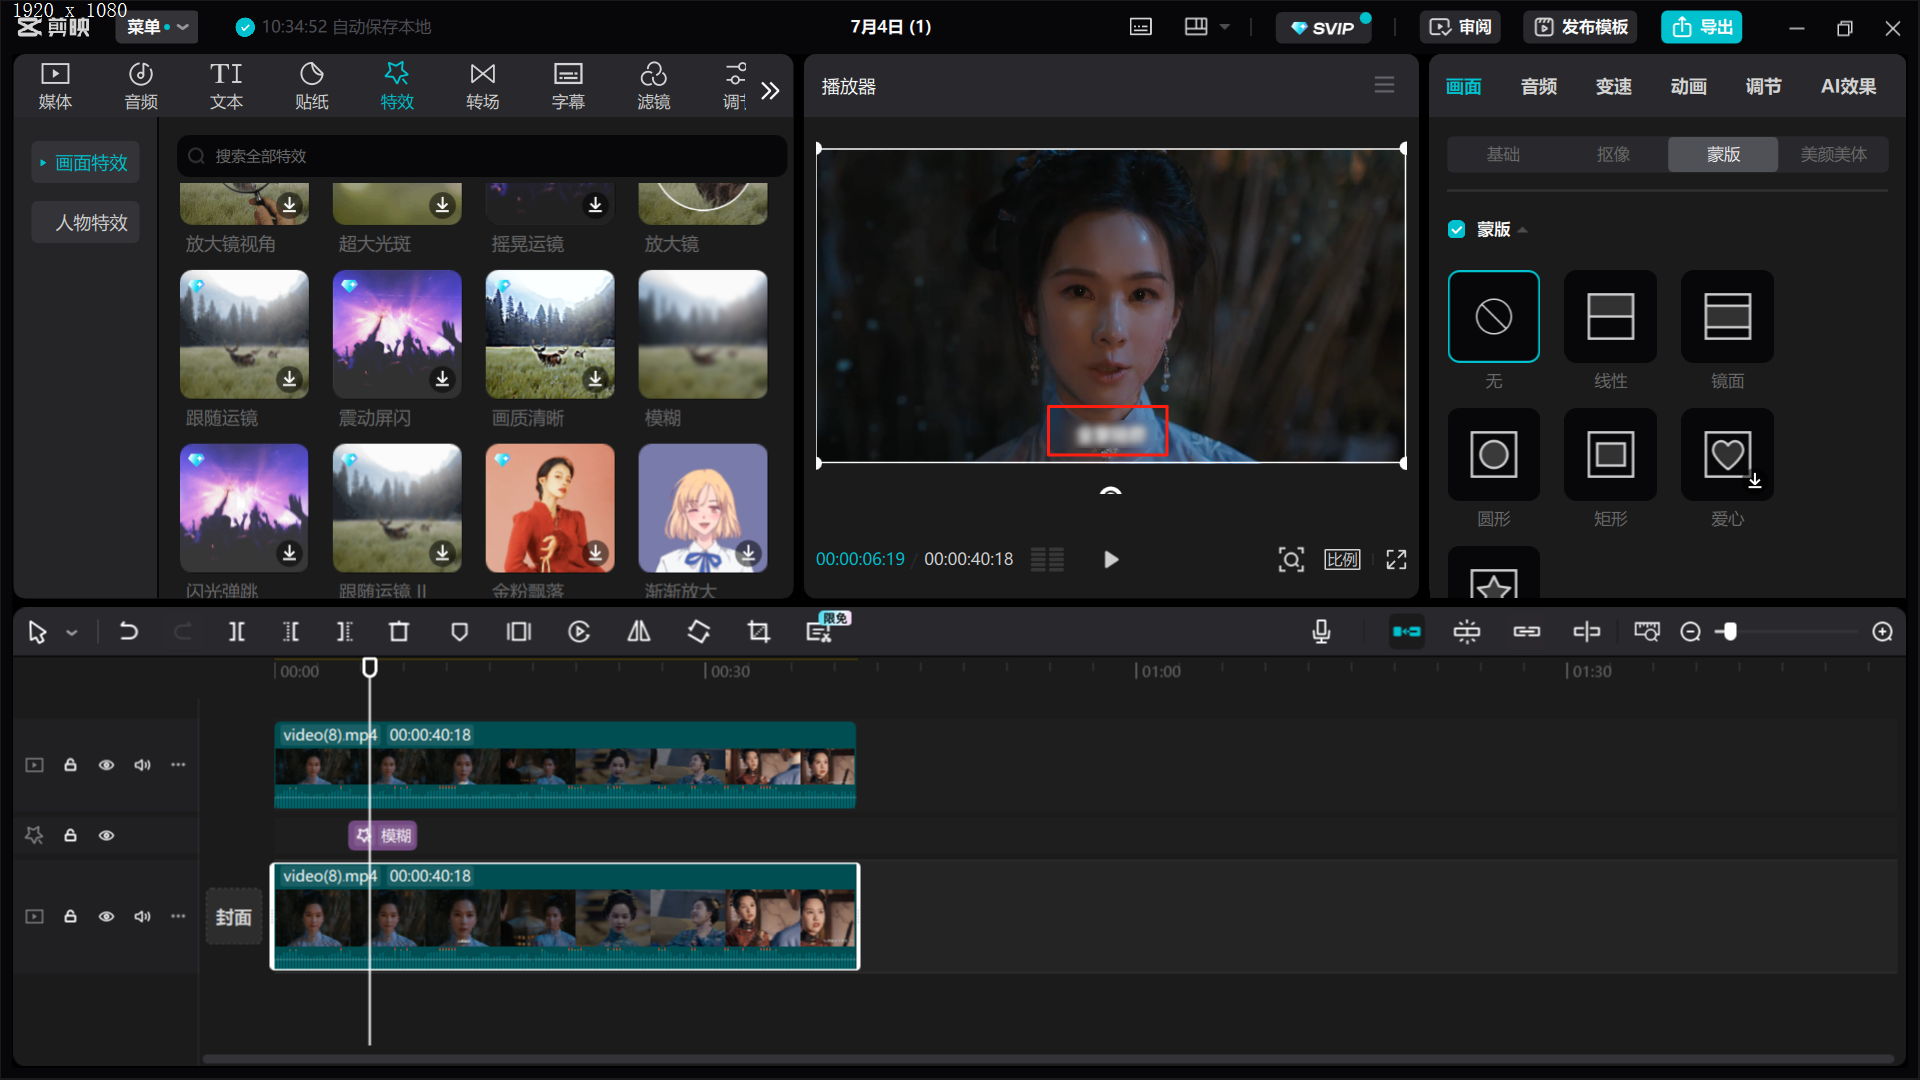The width and height of the screenshot is (1920, 1080).
Task: Open the 贴纸 stickers panel
Action: pos(312,86)
